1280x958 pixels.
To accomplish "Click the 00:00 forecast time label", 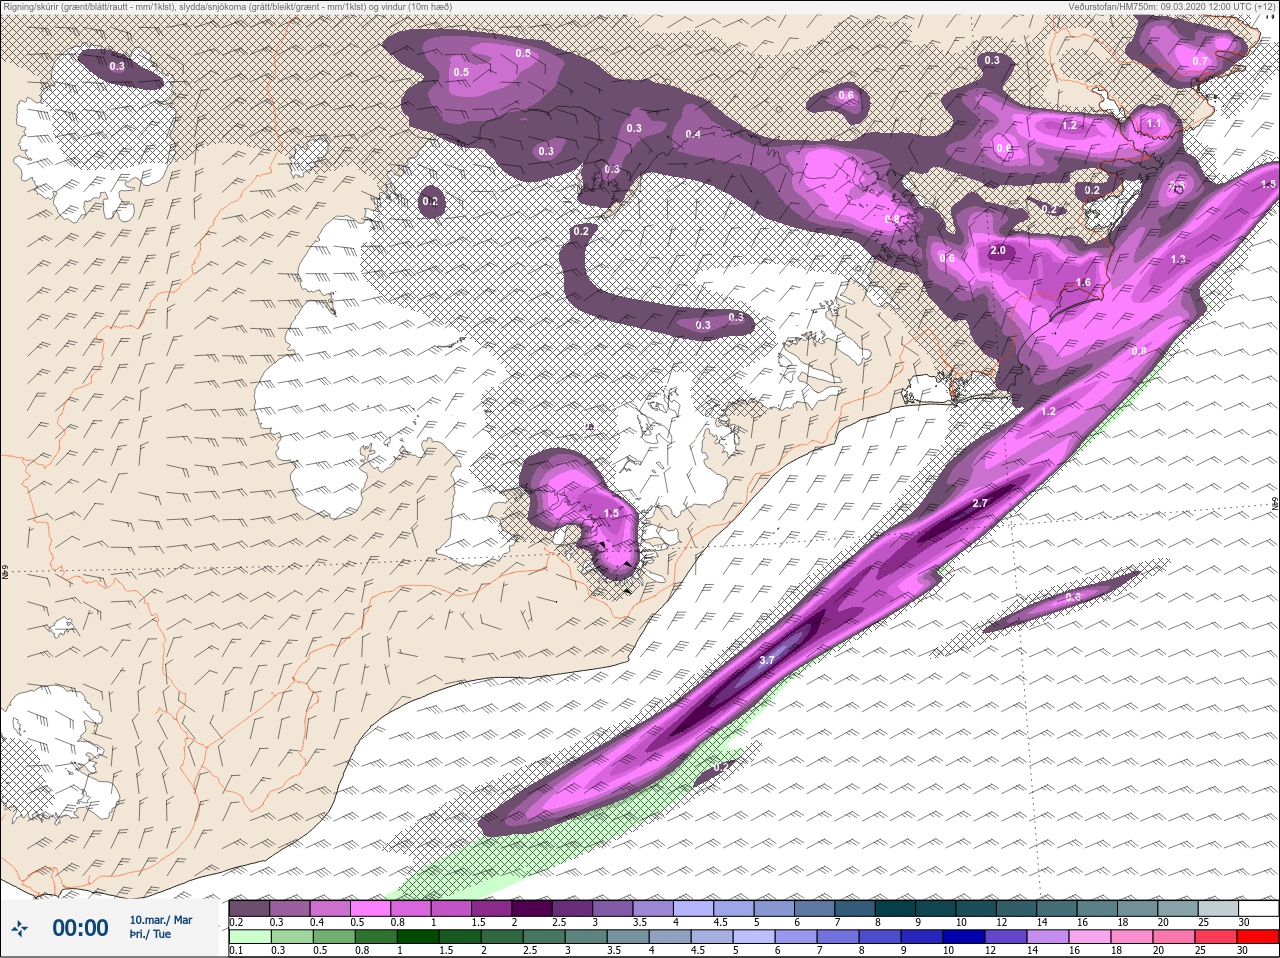I will 80,928.
